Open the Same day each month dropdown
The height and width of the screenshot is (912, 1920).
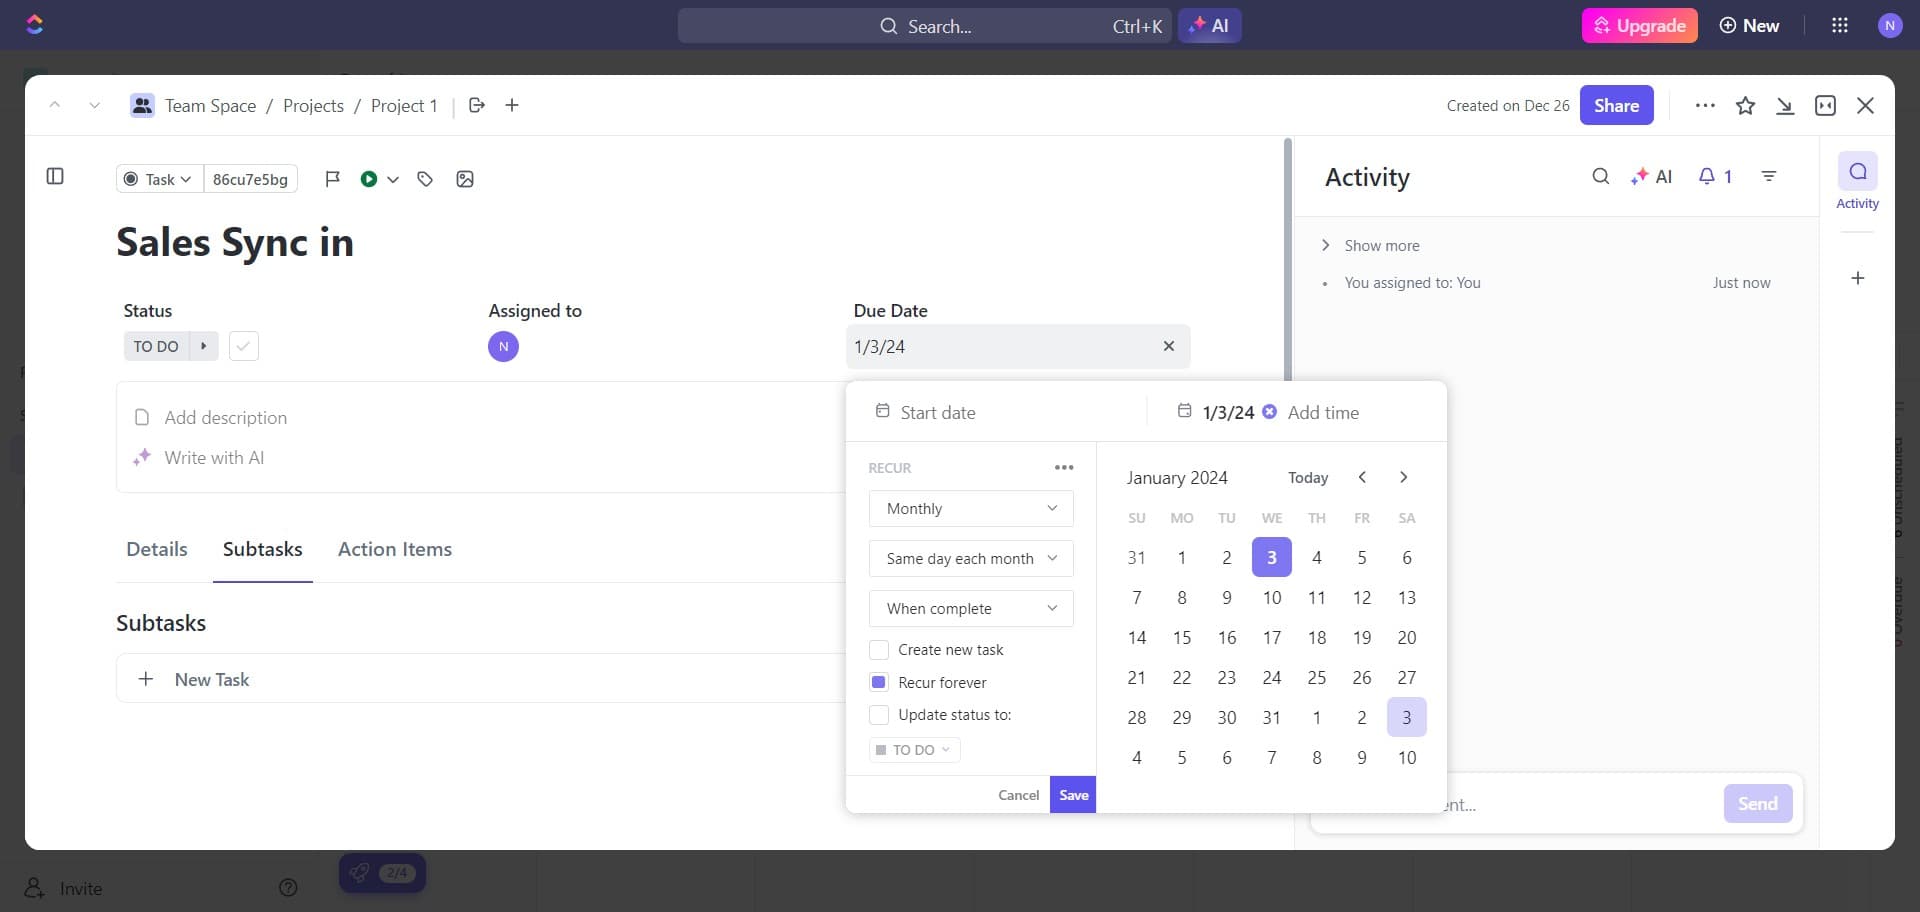coord(970,558)
